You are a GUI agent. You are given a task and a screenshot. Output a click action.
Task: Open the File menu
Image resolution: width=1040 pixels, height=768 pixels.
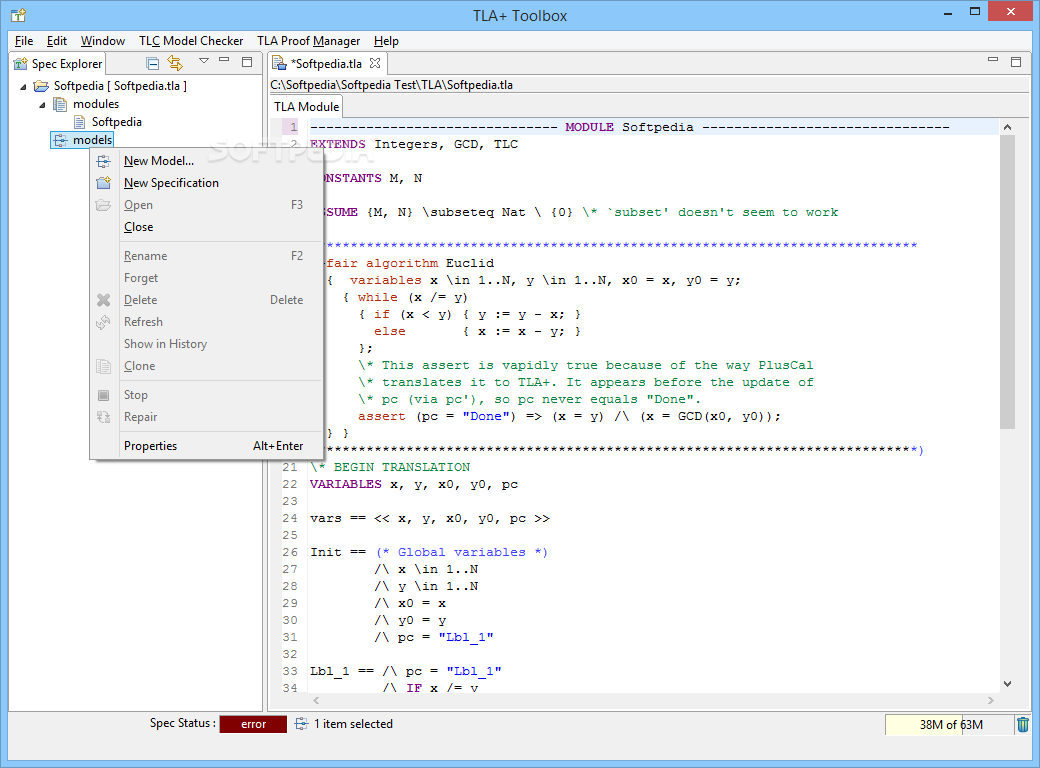pos(24,41)
